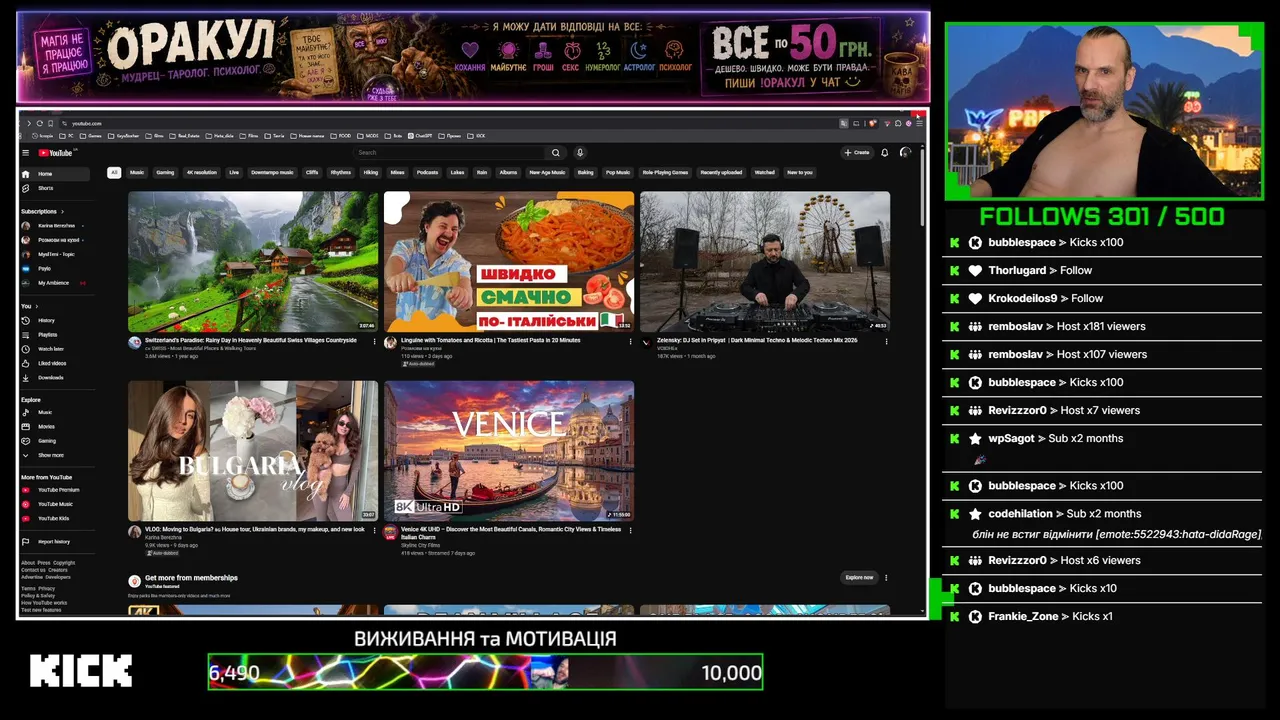Open the Linguine pasta video thumbnail
Screen dimensions: 1280x720
click(509, 261)
